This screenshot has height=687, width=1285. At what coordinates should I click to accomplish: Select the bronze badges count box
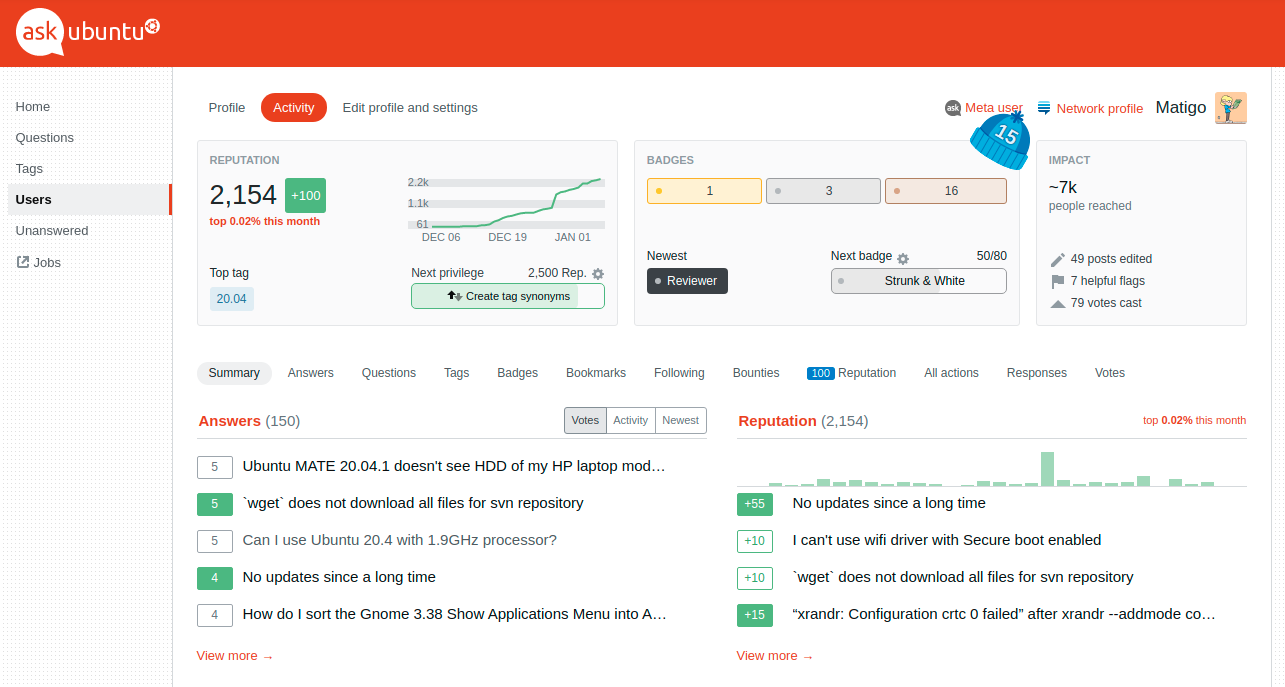click(x=945, y=191)
